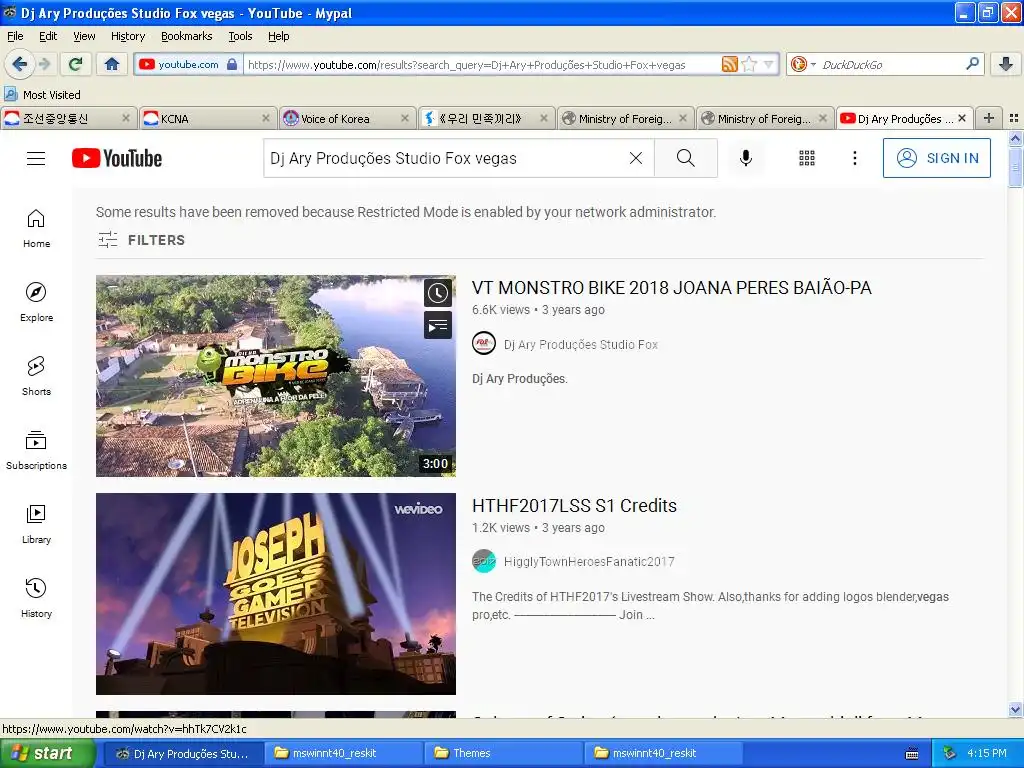Viewport: 1024px width, 768px height.
Task: Open a new tab with plus button
Action: pyautogui.click(x=989, y=118)
